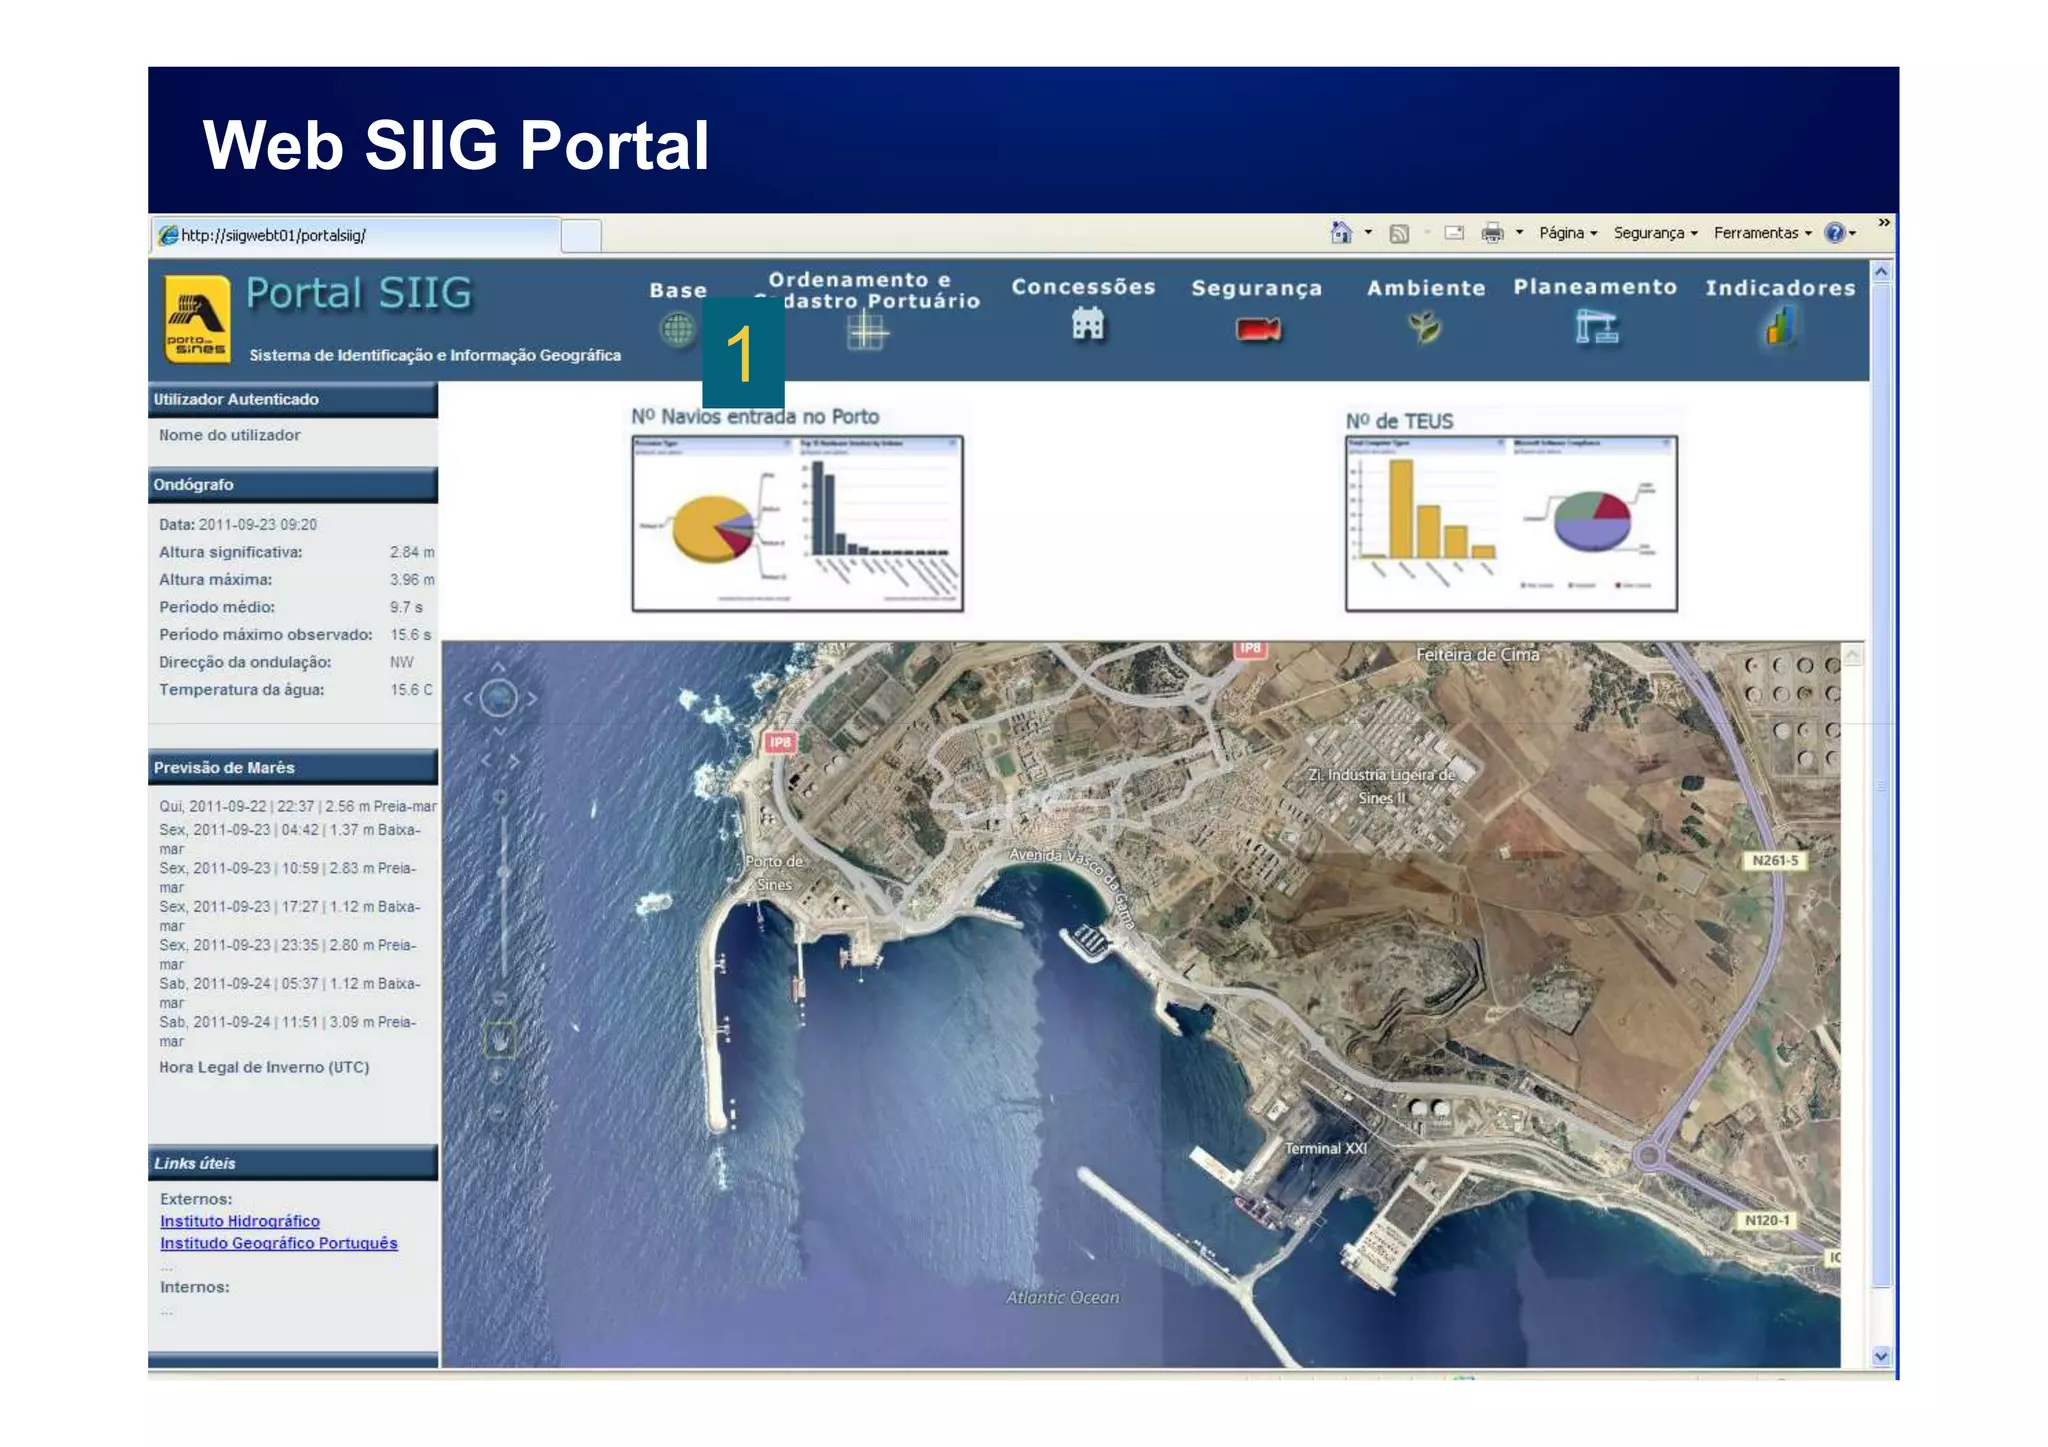Click the map zoom slider handle

click(502, 872)
